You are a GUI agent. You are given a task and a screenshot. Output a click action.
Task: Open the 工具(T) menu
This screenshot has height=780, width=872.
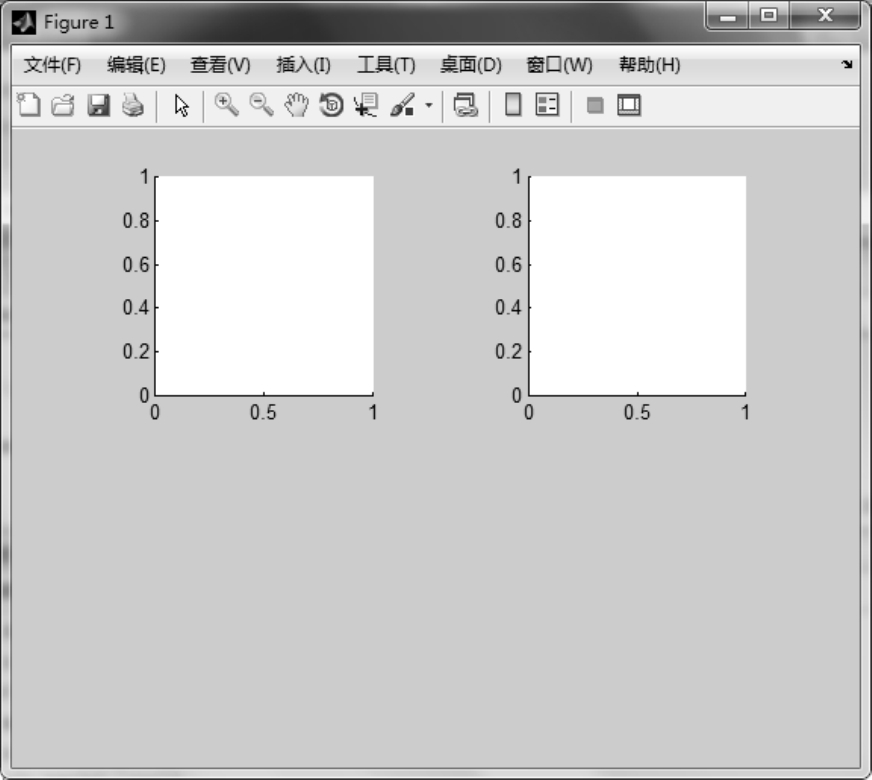pos(386,66)
